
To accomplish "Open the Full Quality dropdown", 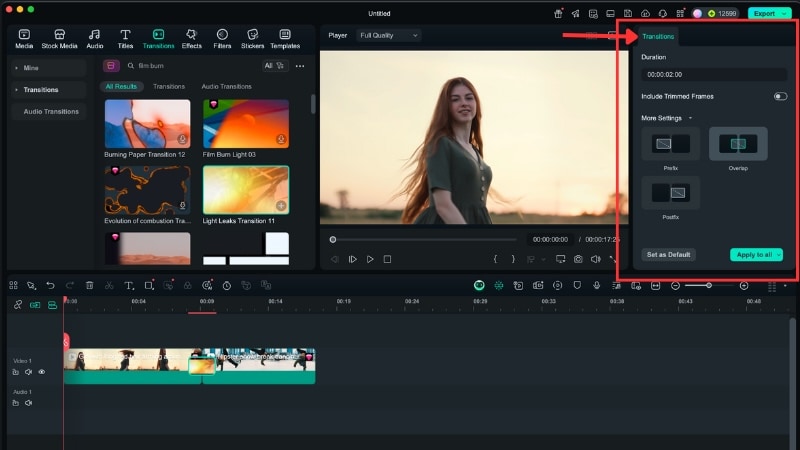I will click(388, 35).
